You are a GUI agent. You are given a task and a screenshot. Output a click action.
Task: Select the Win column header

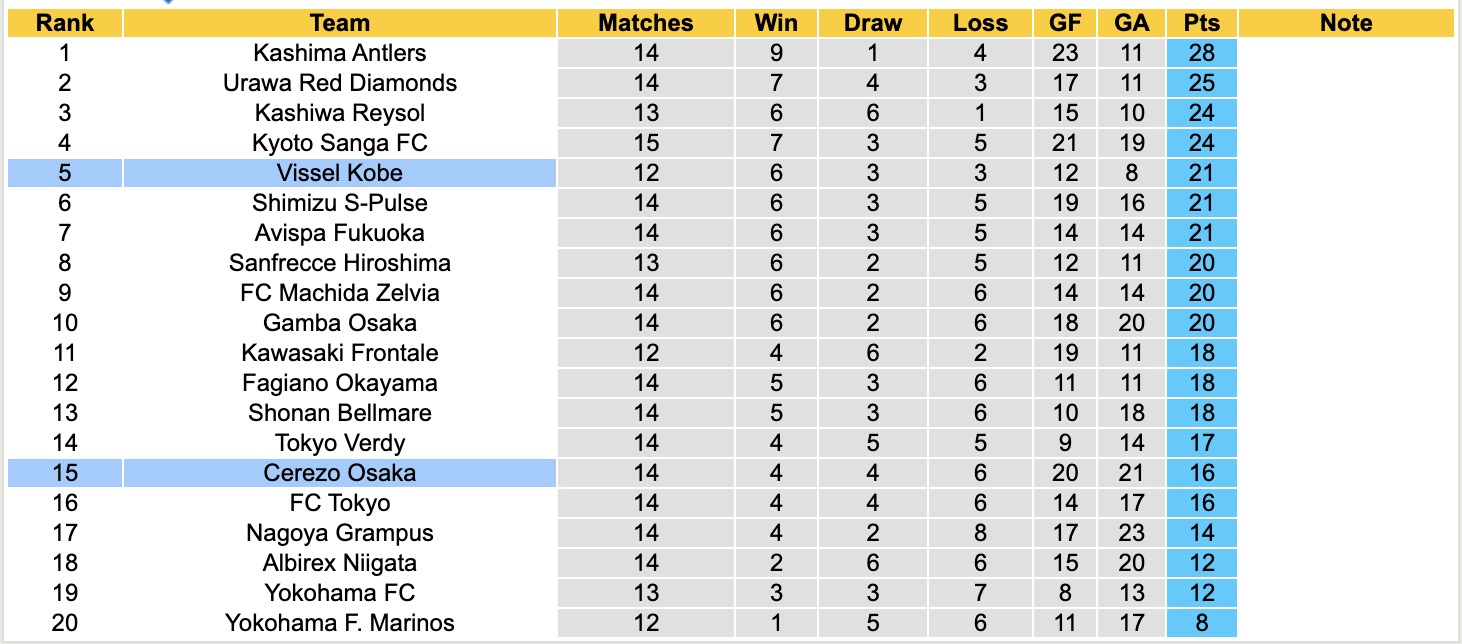(x=776, y=23)
